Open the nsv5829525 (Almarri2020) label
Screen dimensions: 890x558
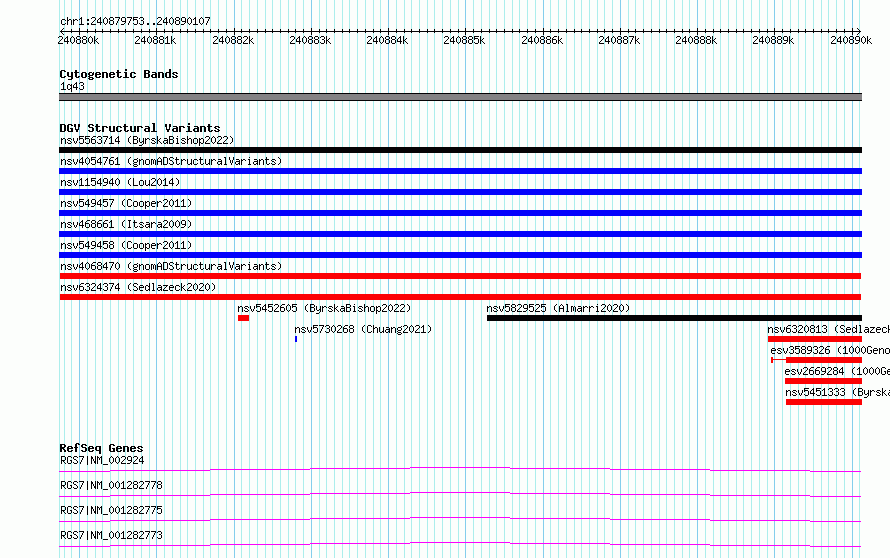(x=558, y=308)
